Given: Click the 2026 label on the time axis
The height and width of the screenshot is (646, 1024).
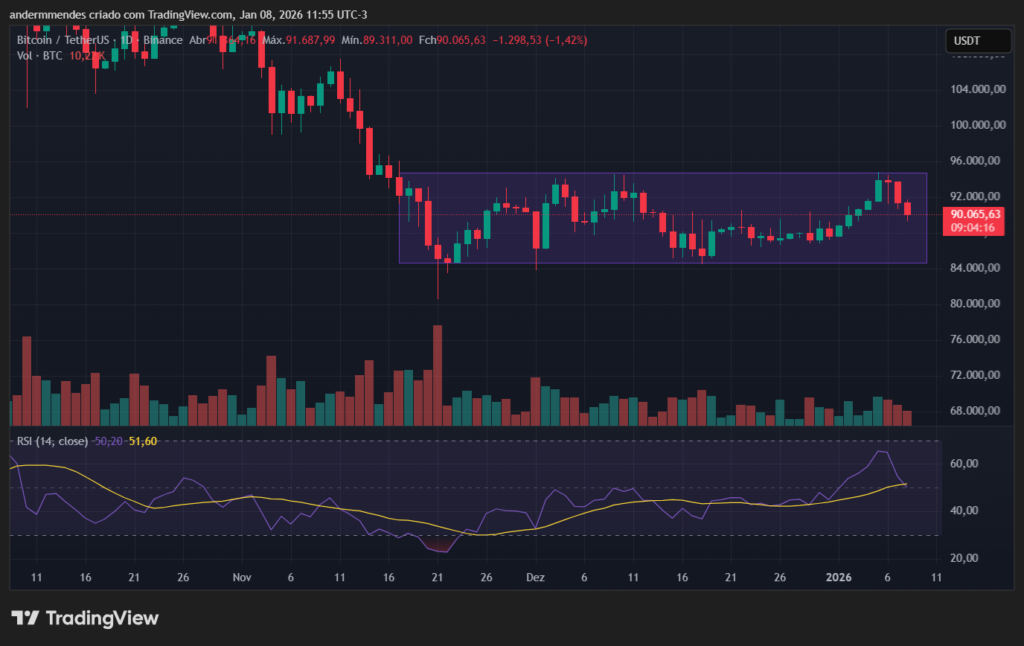Looking at the screenshot, I should point(838,578).
